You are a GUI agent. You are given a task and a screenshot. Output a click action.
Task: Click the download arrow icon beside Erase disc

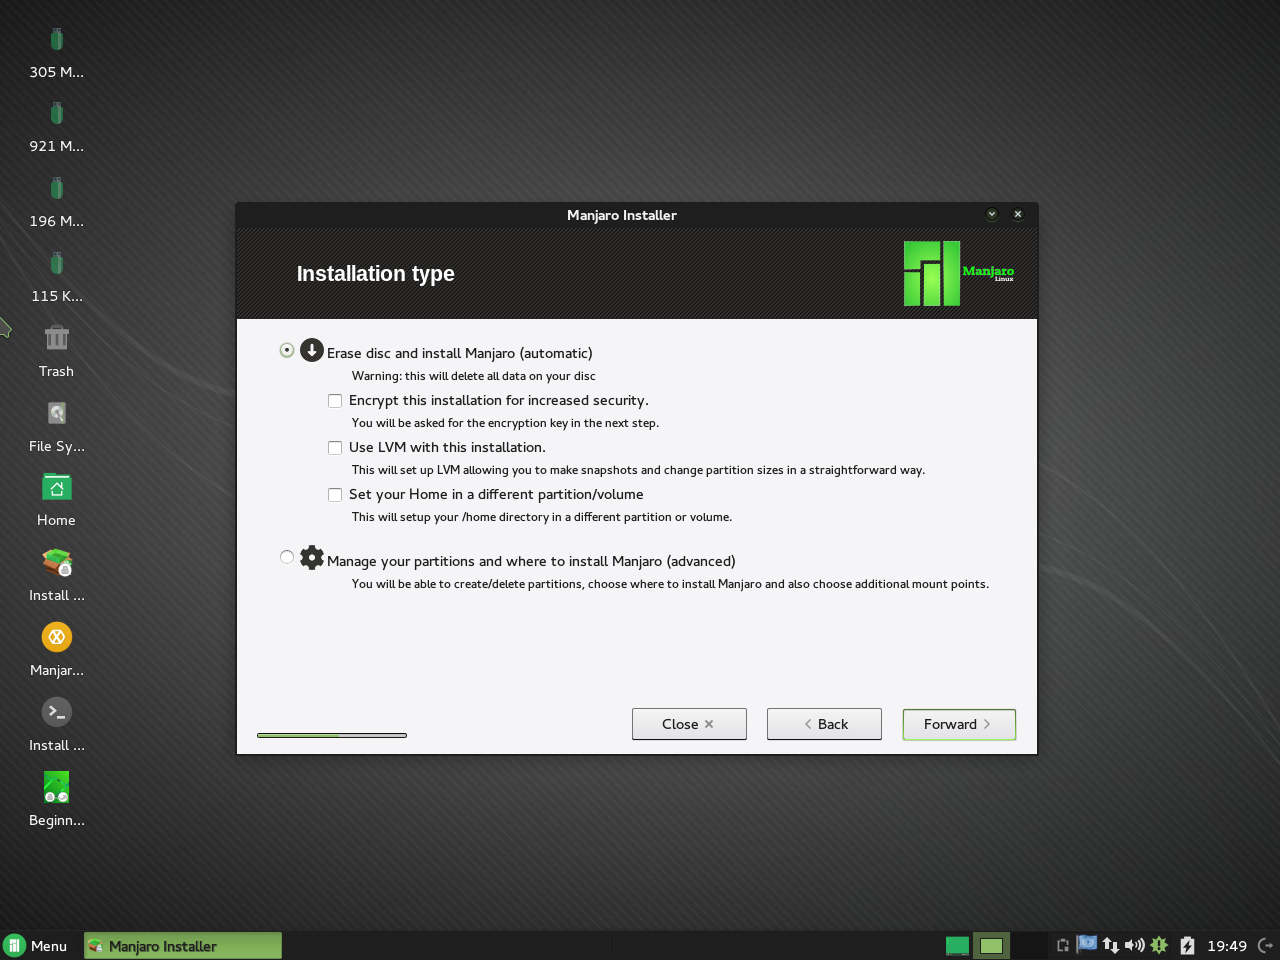click(312, 350)
